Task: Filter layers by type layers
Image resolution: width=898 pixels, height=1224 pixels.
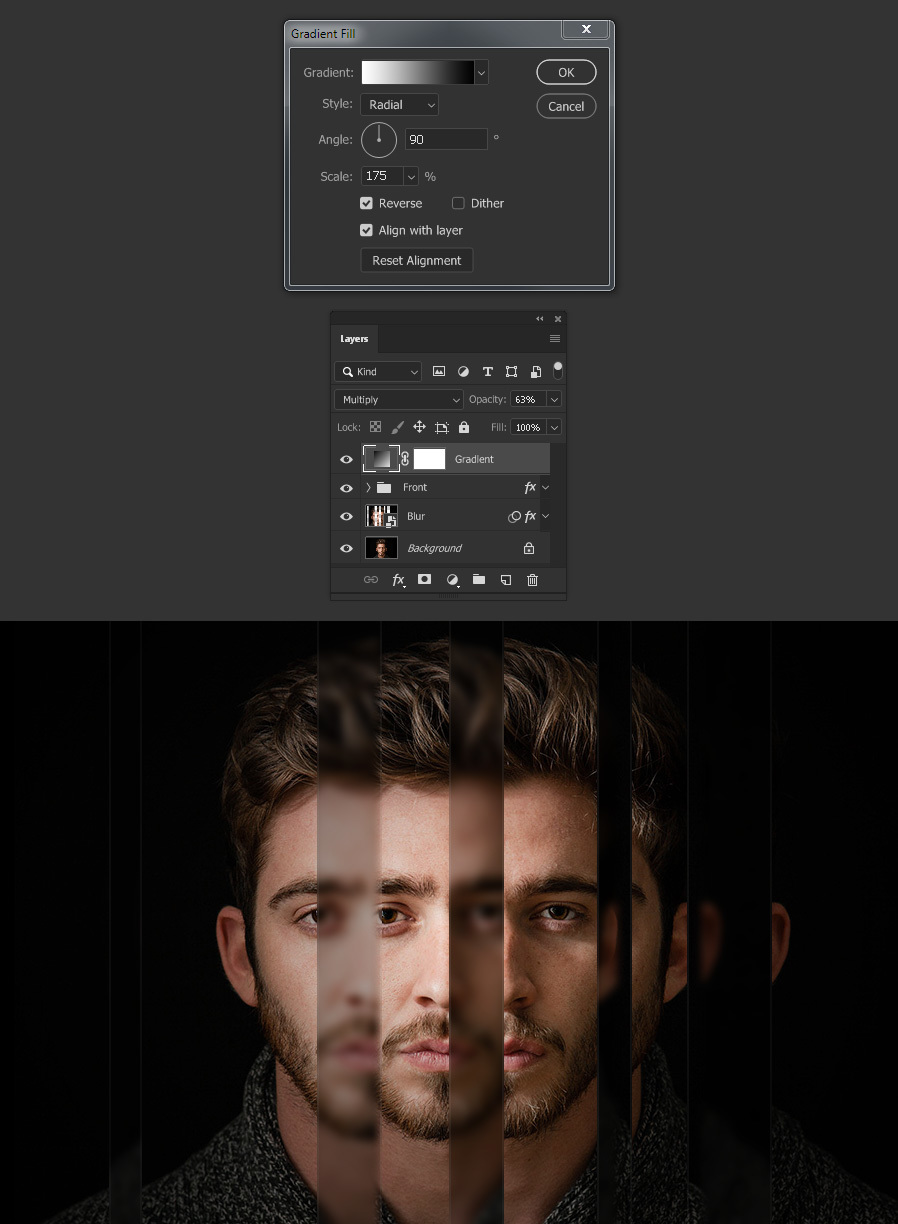Action: pos(488,371)
